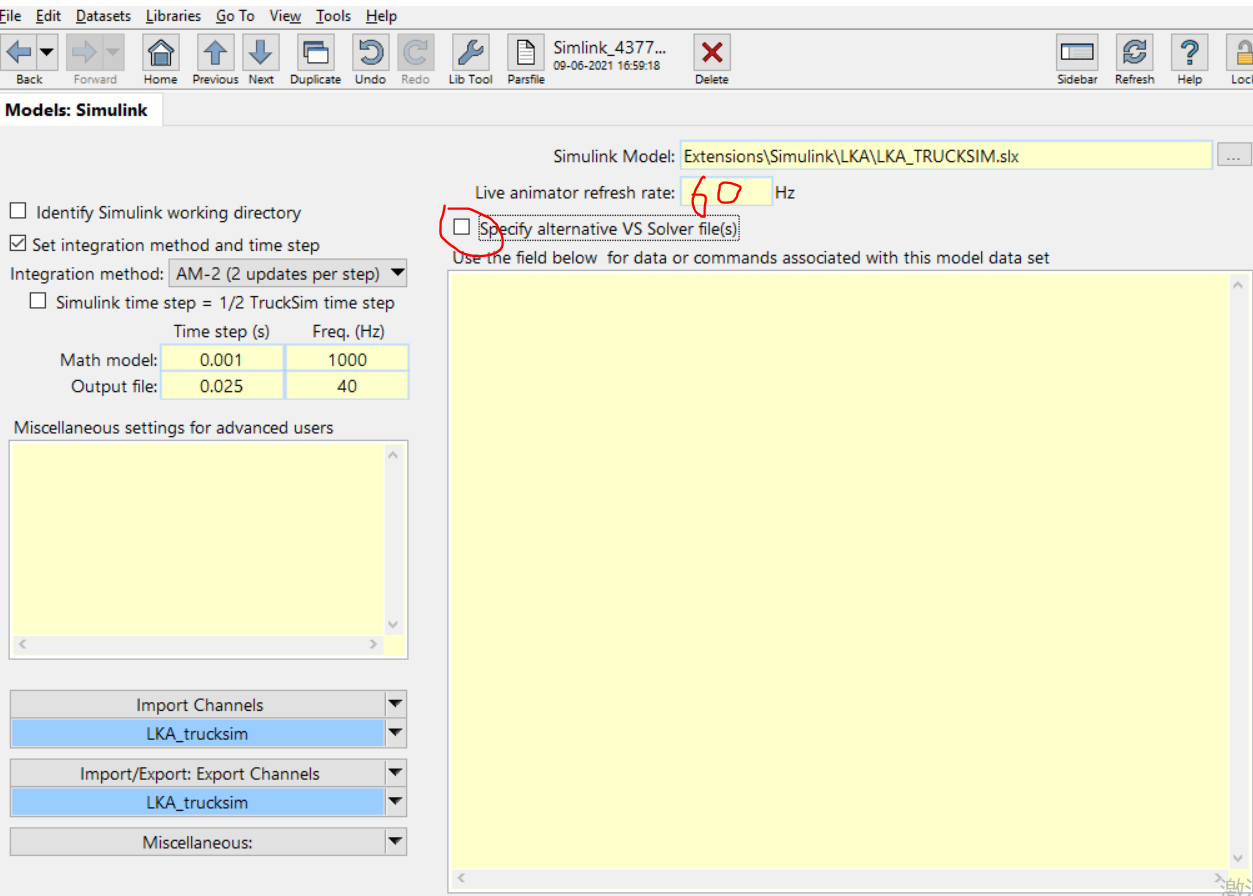Check Specify alternative VS Solver file(s)
Viewport: 1253px width, 896px height.
click(461, 227)
